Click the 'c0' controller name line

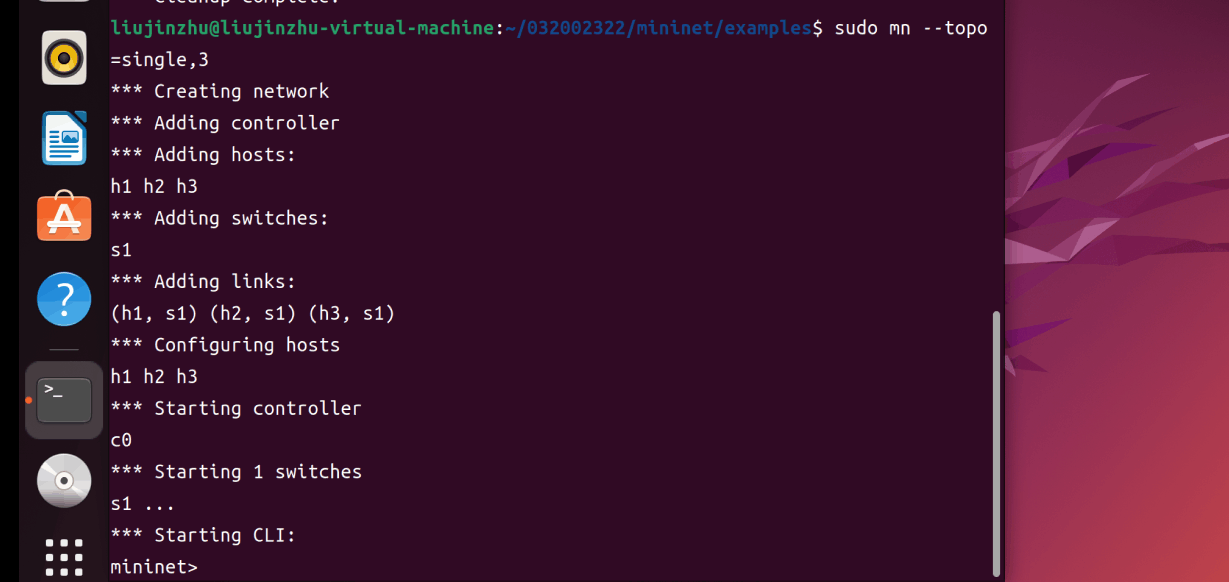pos(121,440)
